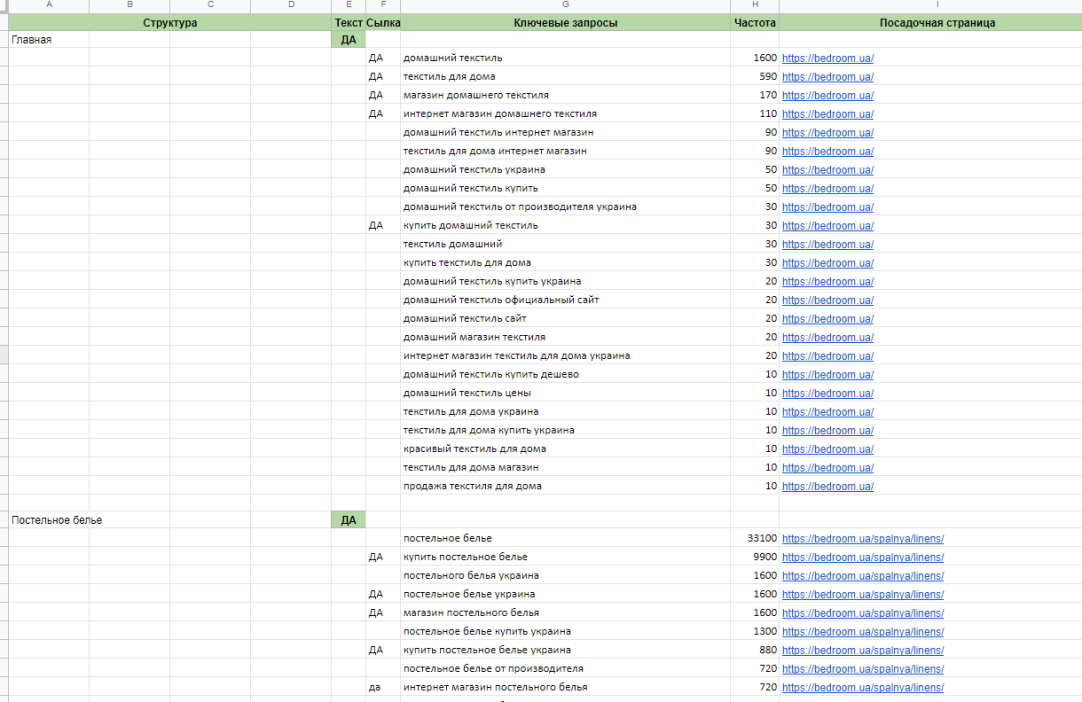Select frequency cell 880

click(755, 650)
